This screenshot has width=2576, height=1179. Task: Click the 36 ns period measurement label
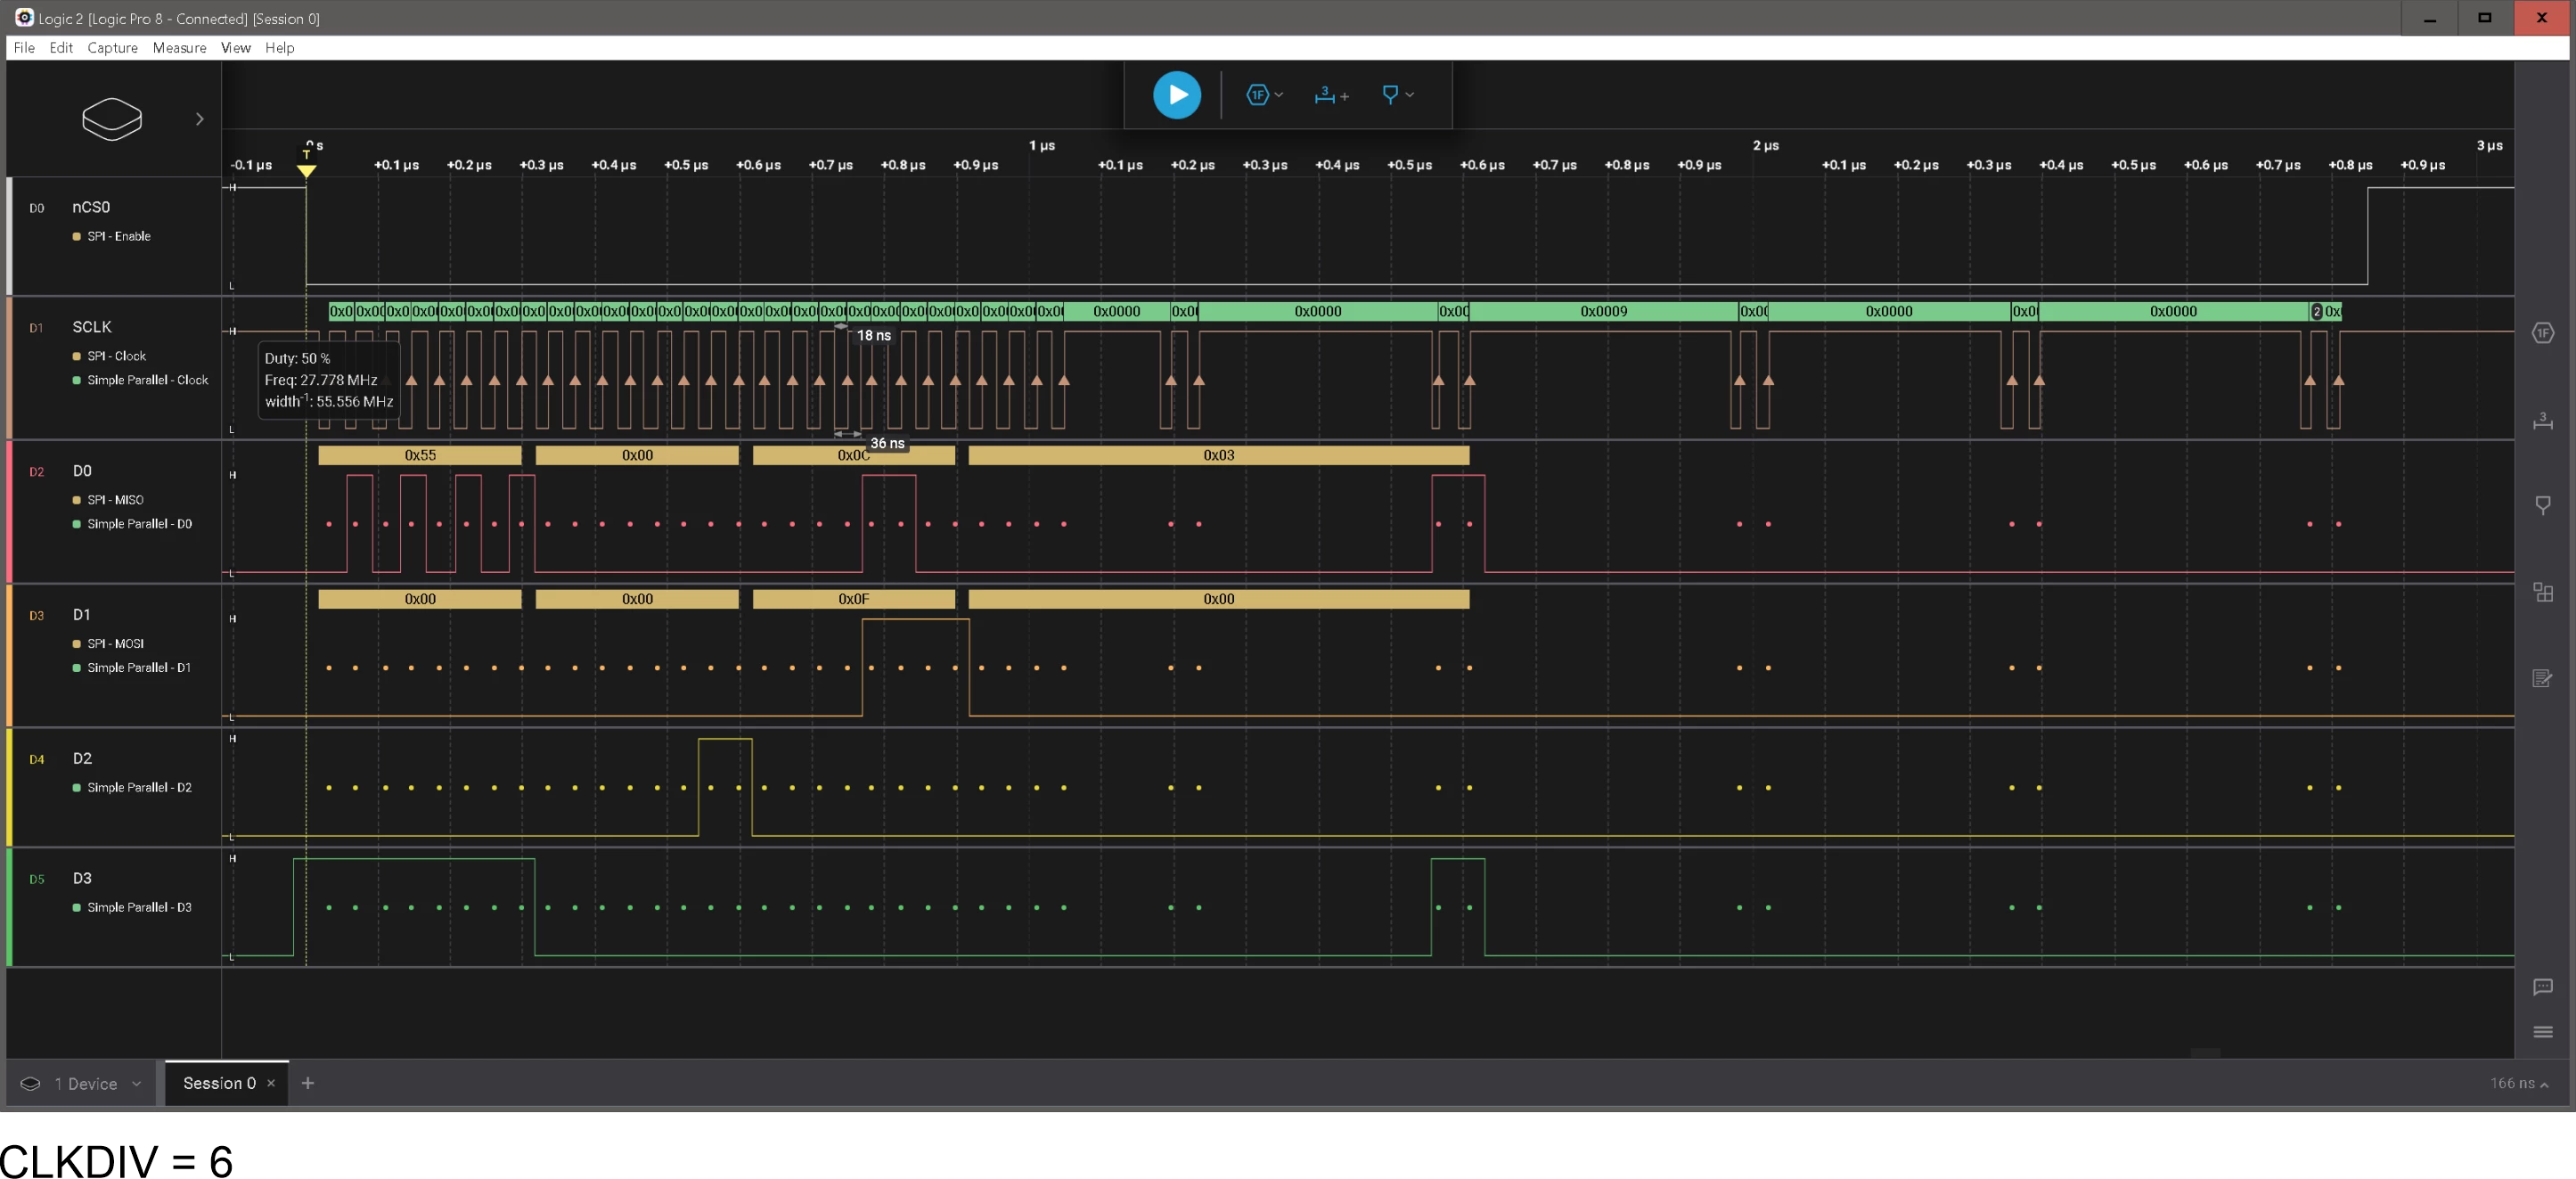pyautogui.click(x=887, y=444)
